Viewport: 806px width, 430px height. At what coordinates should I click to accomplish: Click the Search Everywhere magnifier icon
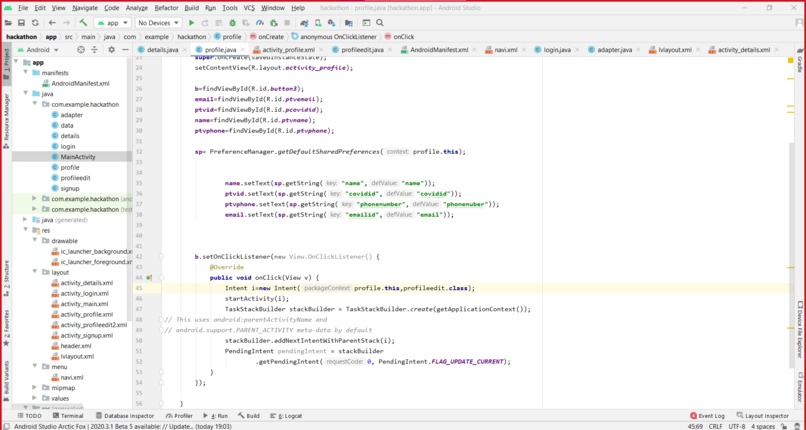380,23
